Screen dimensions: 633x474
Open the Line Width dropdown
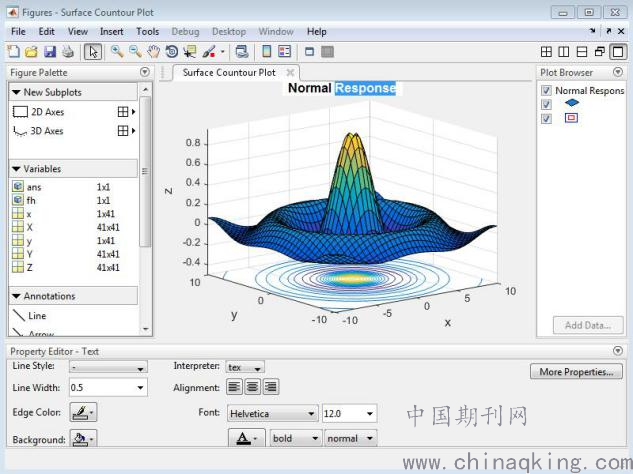click(108, 388)
